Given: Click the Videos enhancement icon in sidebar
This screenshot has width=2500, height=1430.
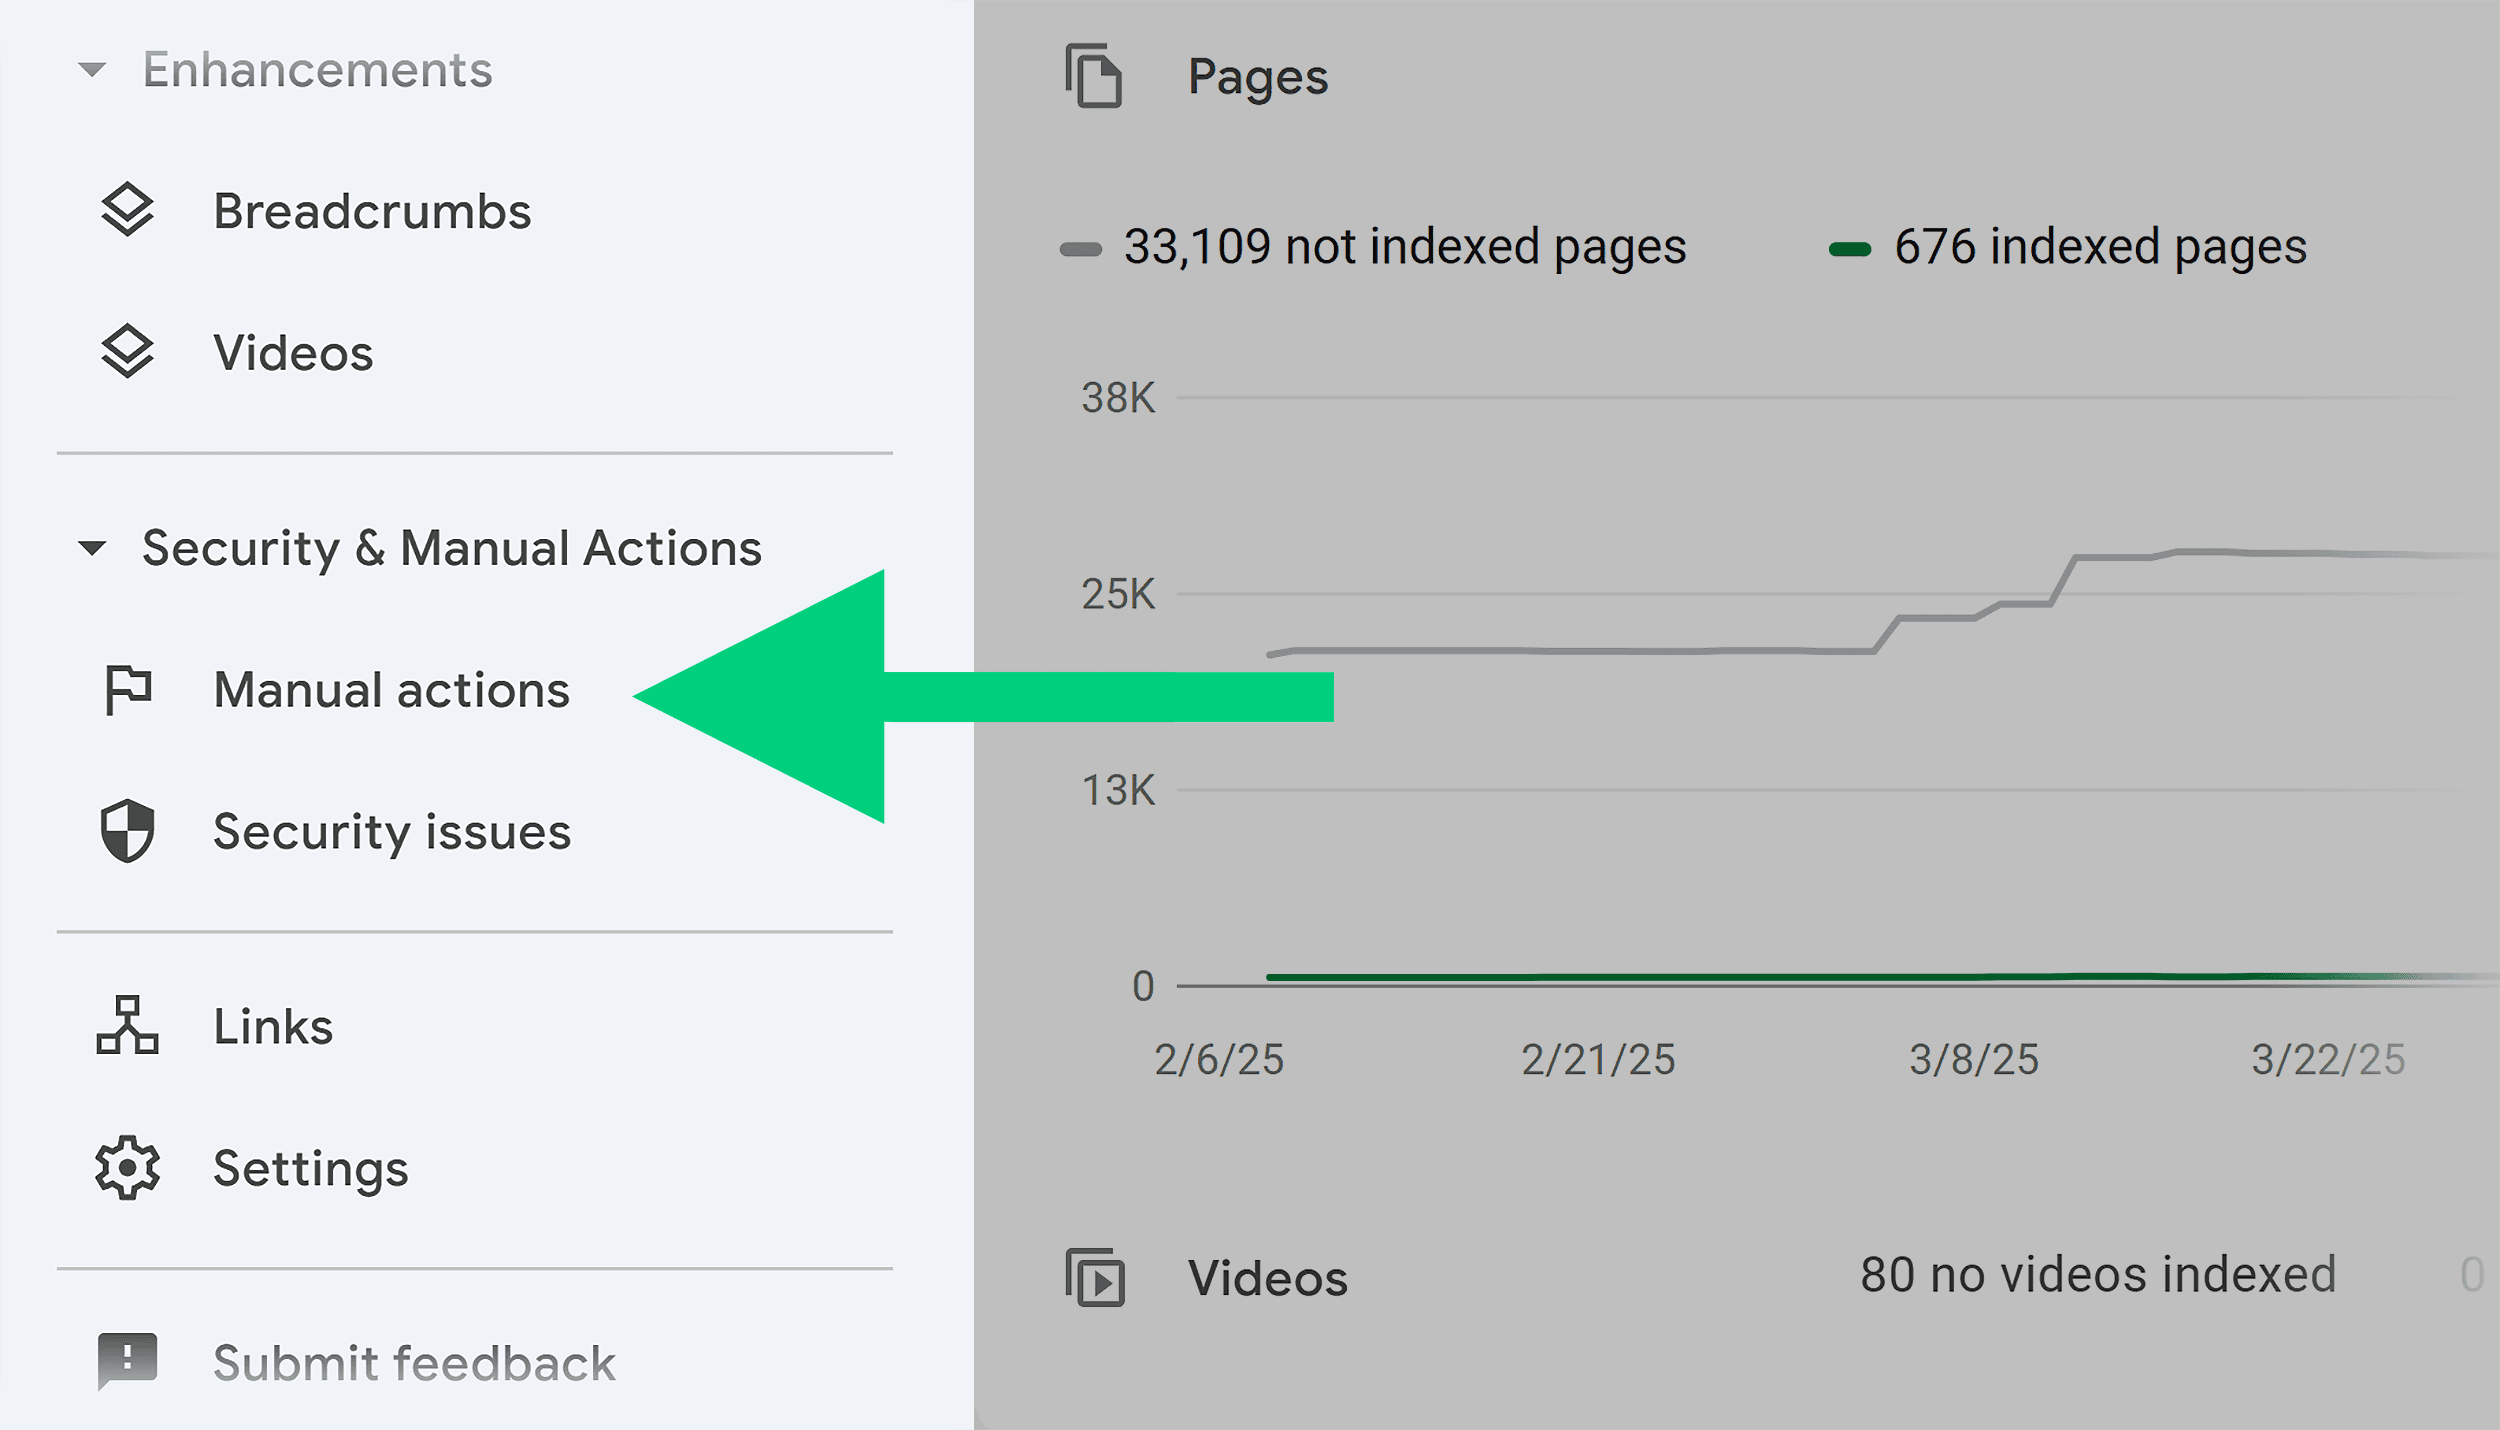Looking at the screenshot, I should (x=127, y=352).
